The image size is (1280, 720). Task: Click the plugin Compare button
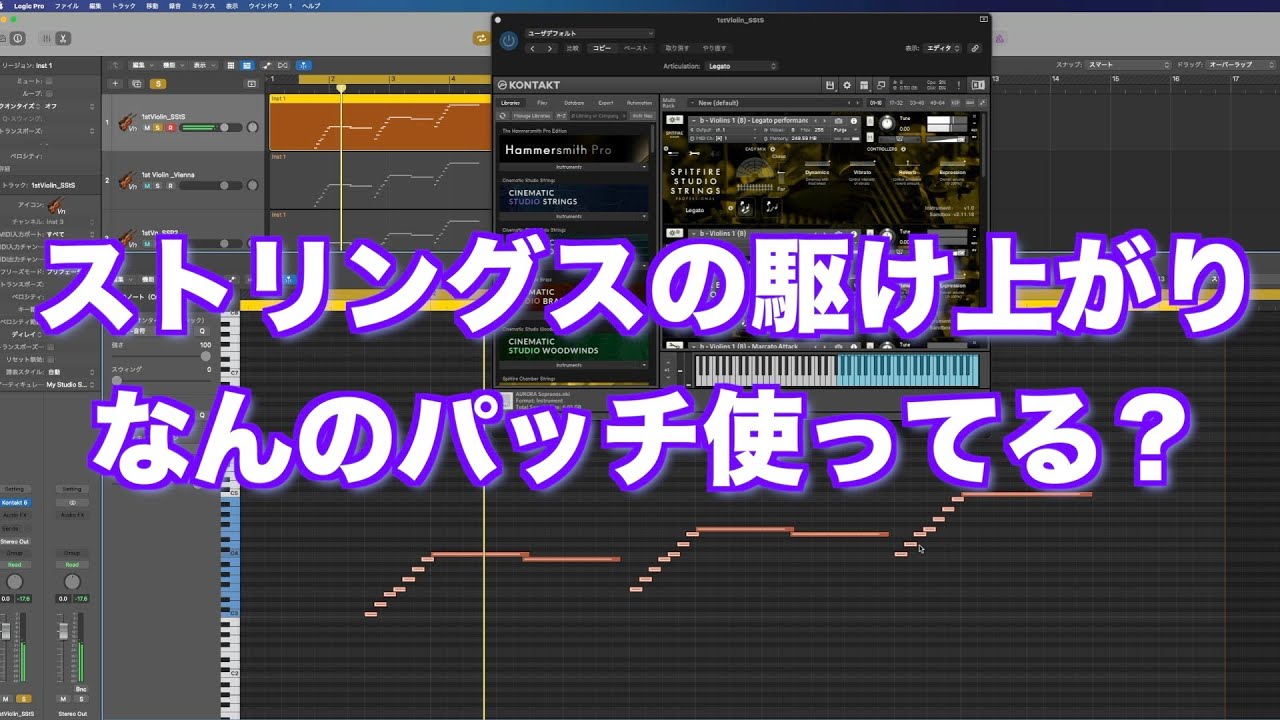pyautogui.click(x=573, y=48)
